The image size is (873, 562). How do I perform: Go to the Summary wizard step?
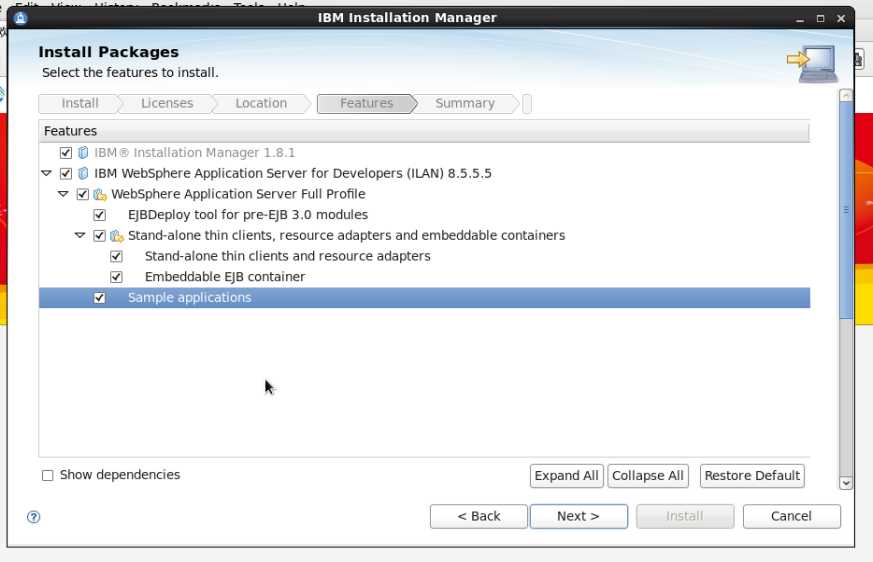tap(464, 104)
